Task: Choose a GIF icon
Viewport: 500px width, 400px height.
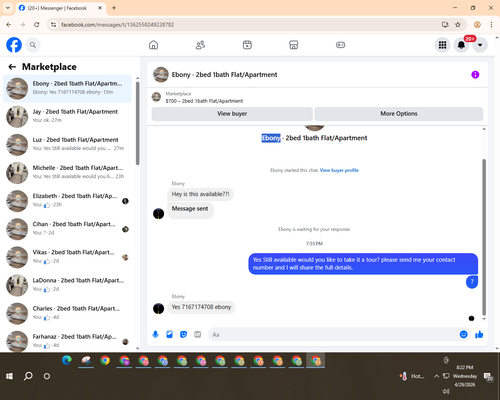Action: click(x=198, y=334)
